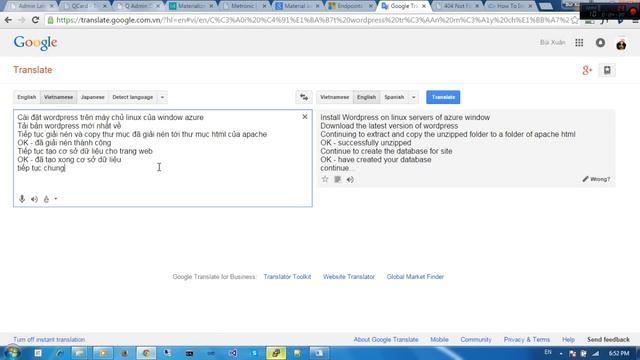The height and width of the screenshot is (360, 640).
Task: Listen to the English translation
Action: (x=350, y=179)
